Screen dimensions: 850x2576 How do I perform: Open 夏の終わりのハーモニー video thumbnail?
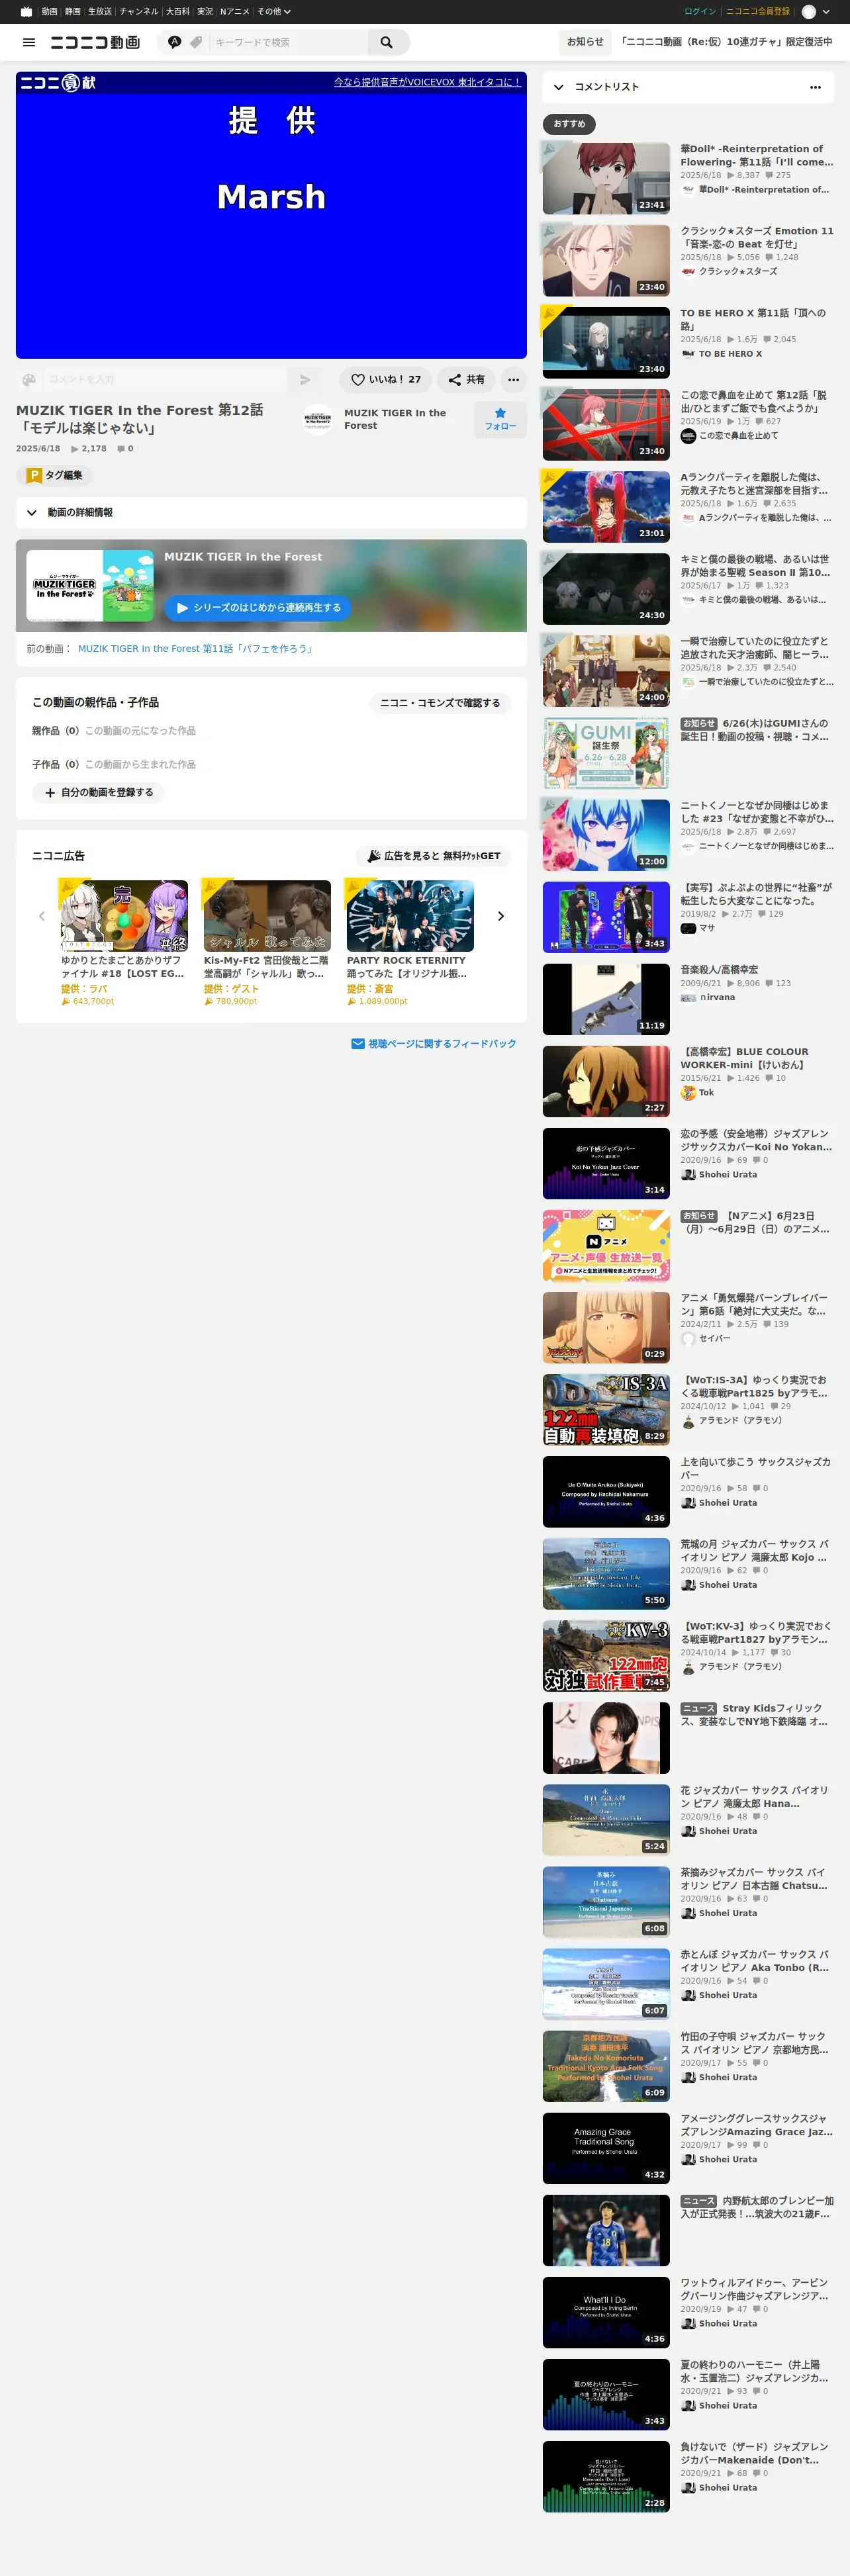(606, 2394)
